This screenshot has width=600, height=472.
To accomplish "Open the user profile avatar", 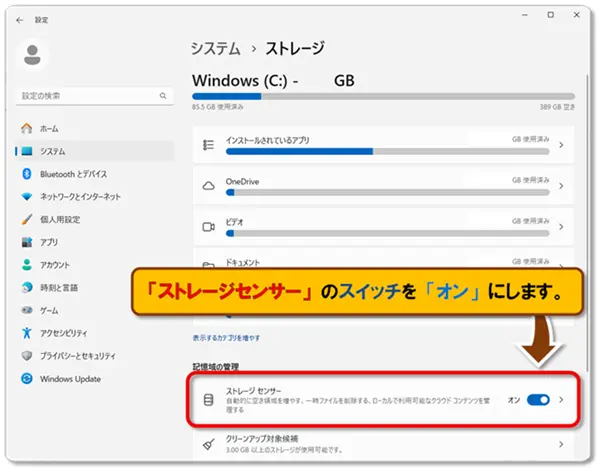I will click(x=32, y=55).
